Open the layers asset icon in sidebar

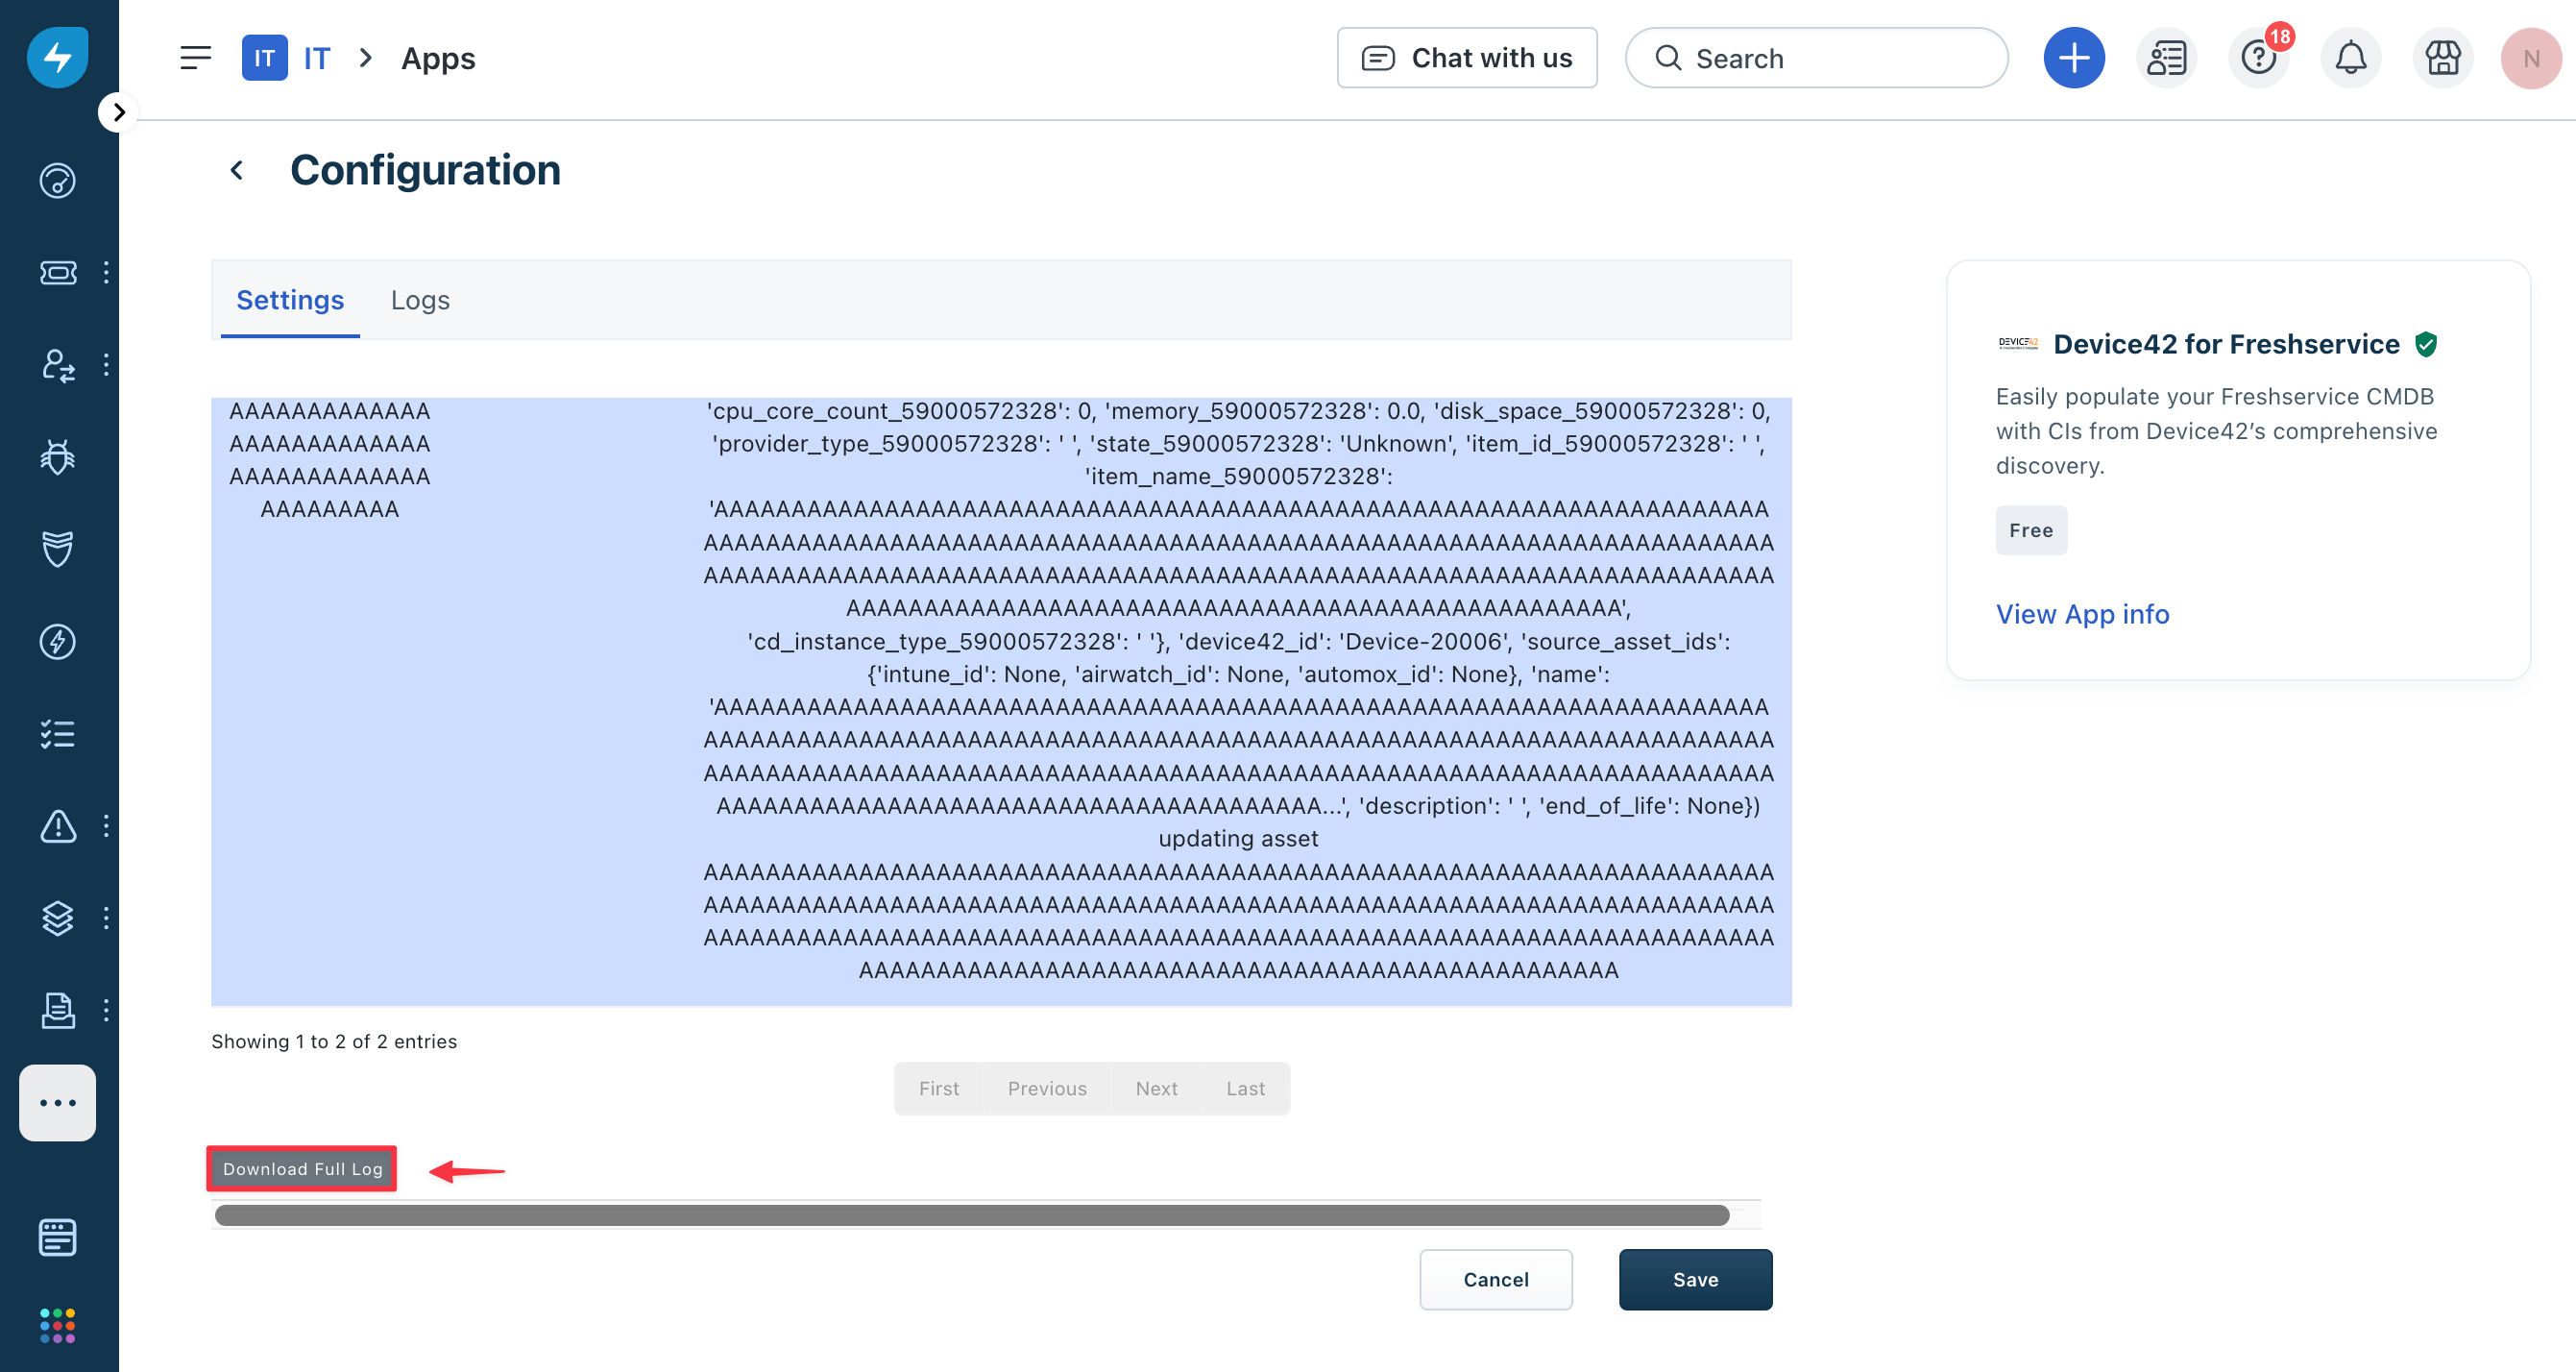pos(57,917)
